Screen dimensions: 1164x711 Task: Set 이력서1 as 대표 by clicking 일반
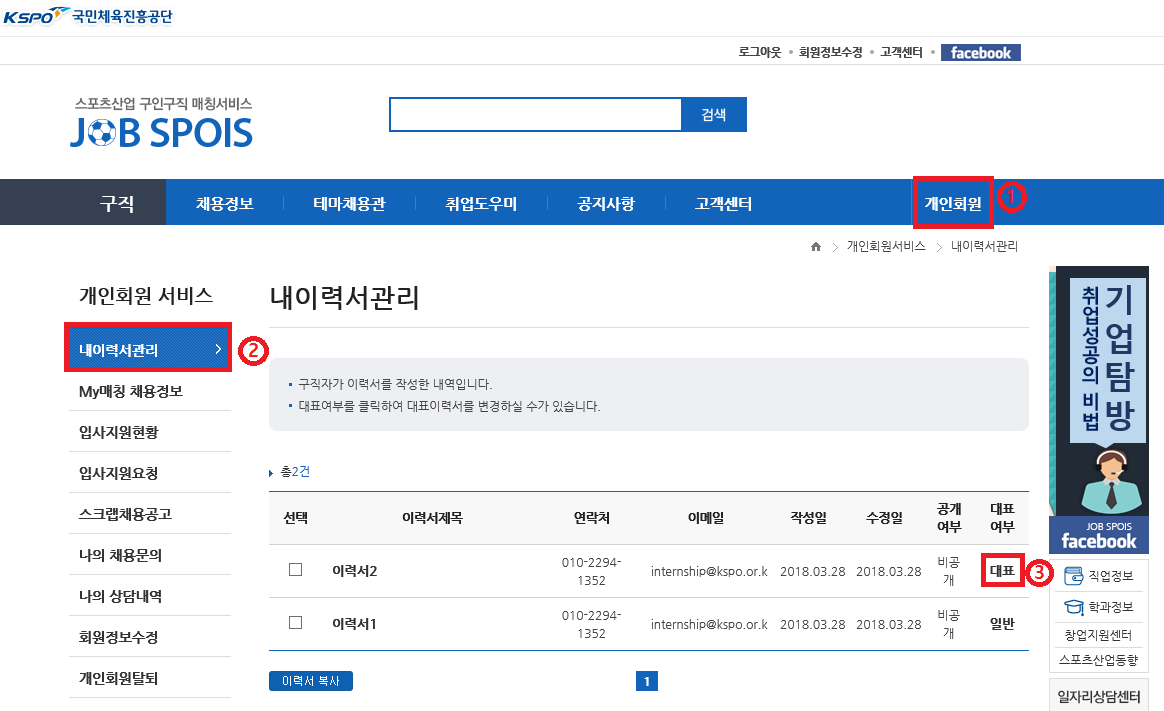[1001, 624]
